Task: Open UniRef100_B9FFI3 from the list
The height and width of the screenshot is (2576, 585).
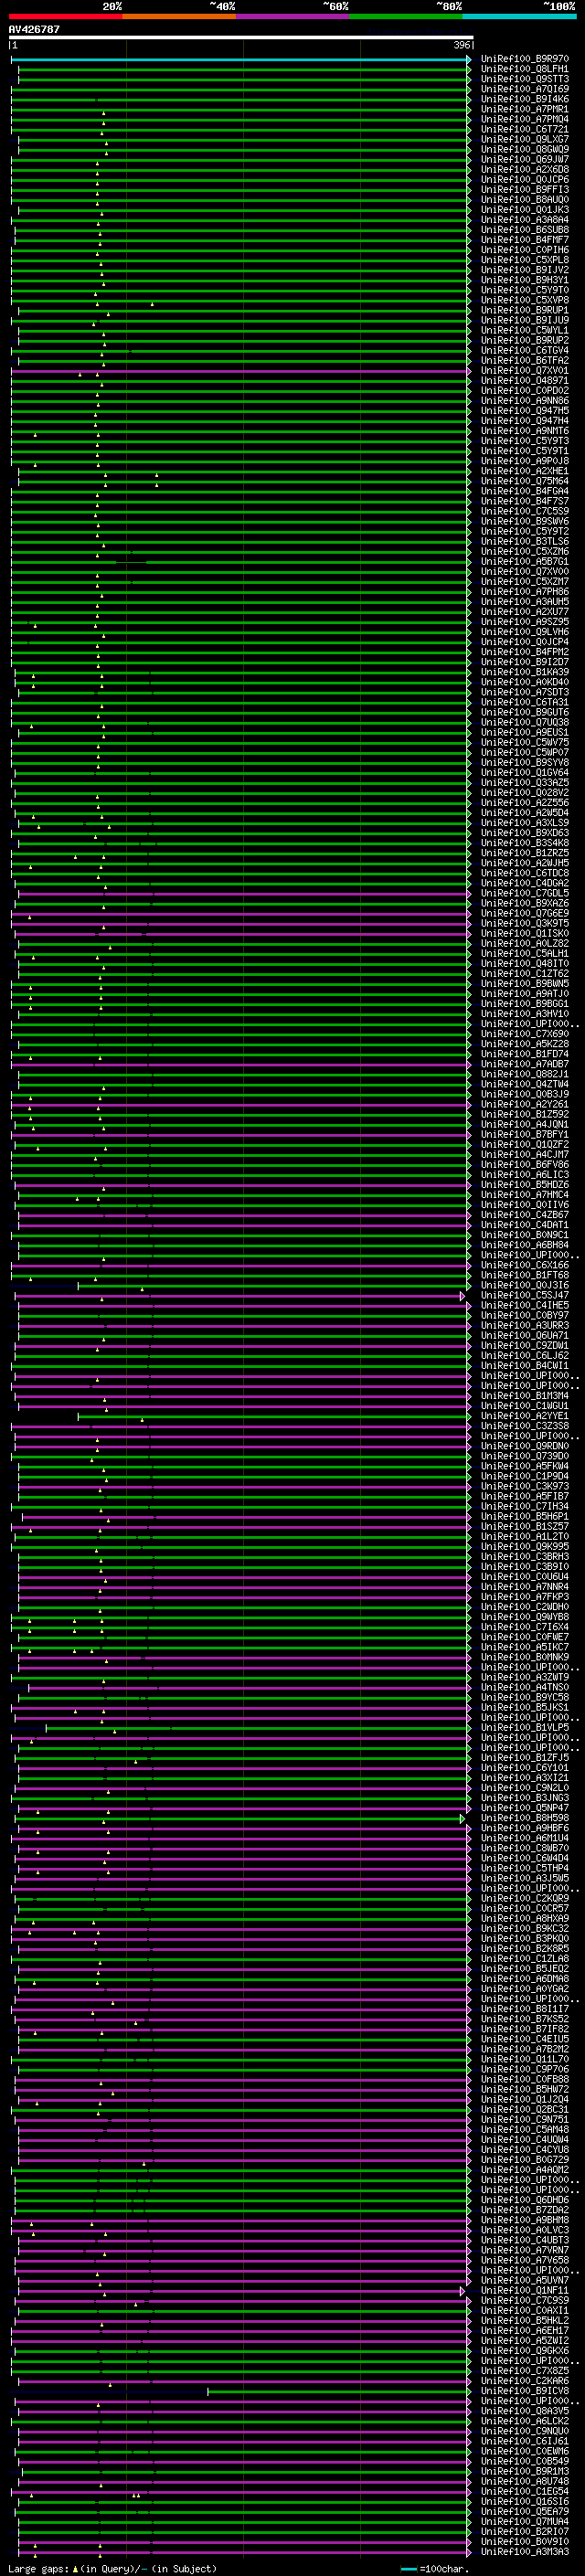Action: click(524, 189)
